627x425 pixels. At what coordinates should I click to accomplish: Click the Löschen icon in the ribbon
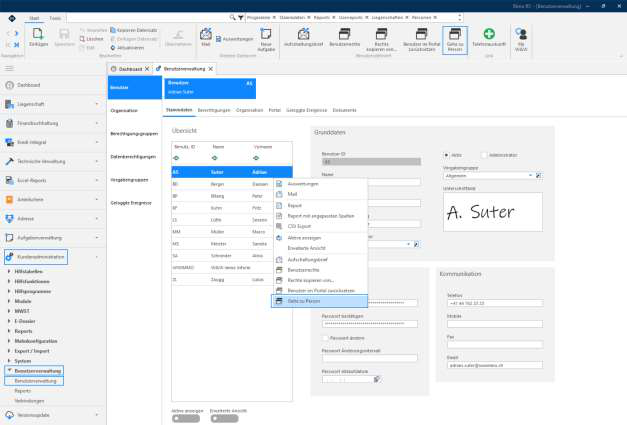(x=82, y=39)
